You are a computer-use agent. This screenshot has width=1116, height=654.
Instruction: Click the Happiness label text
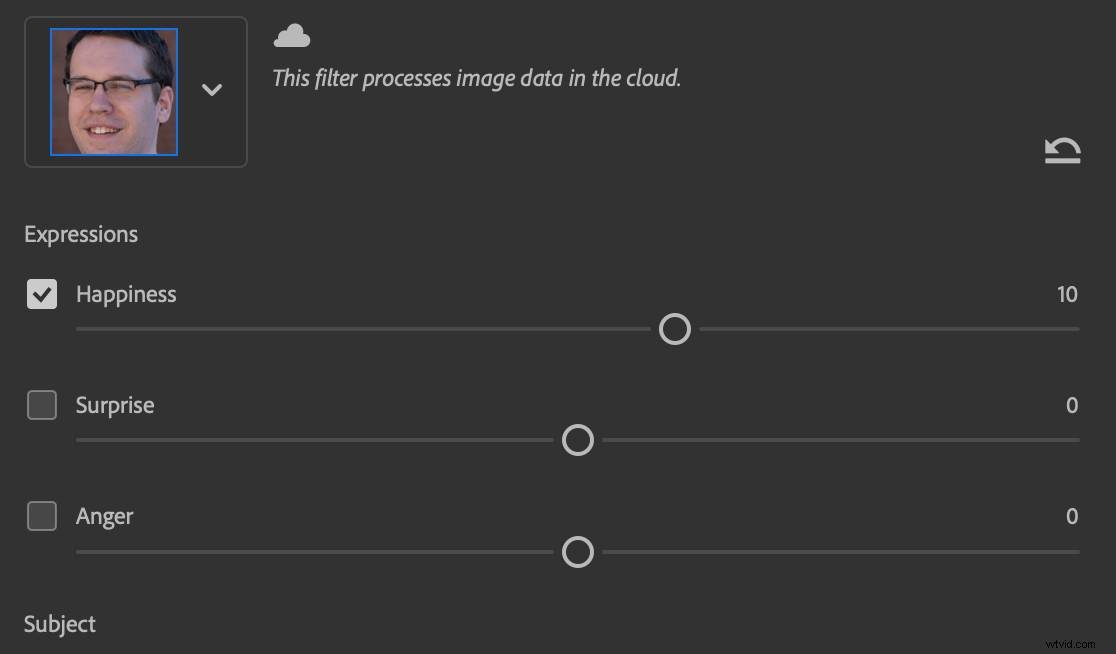coord(126,294)
